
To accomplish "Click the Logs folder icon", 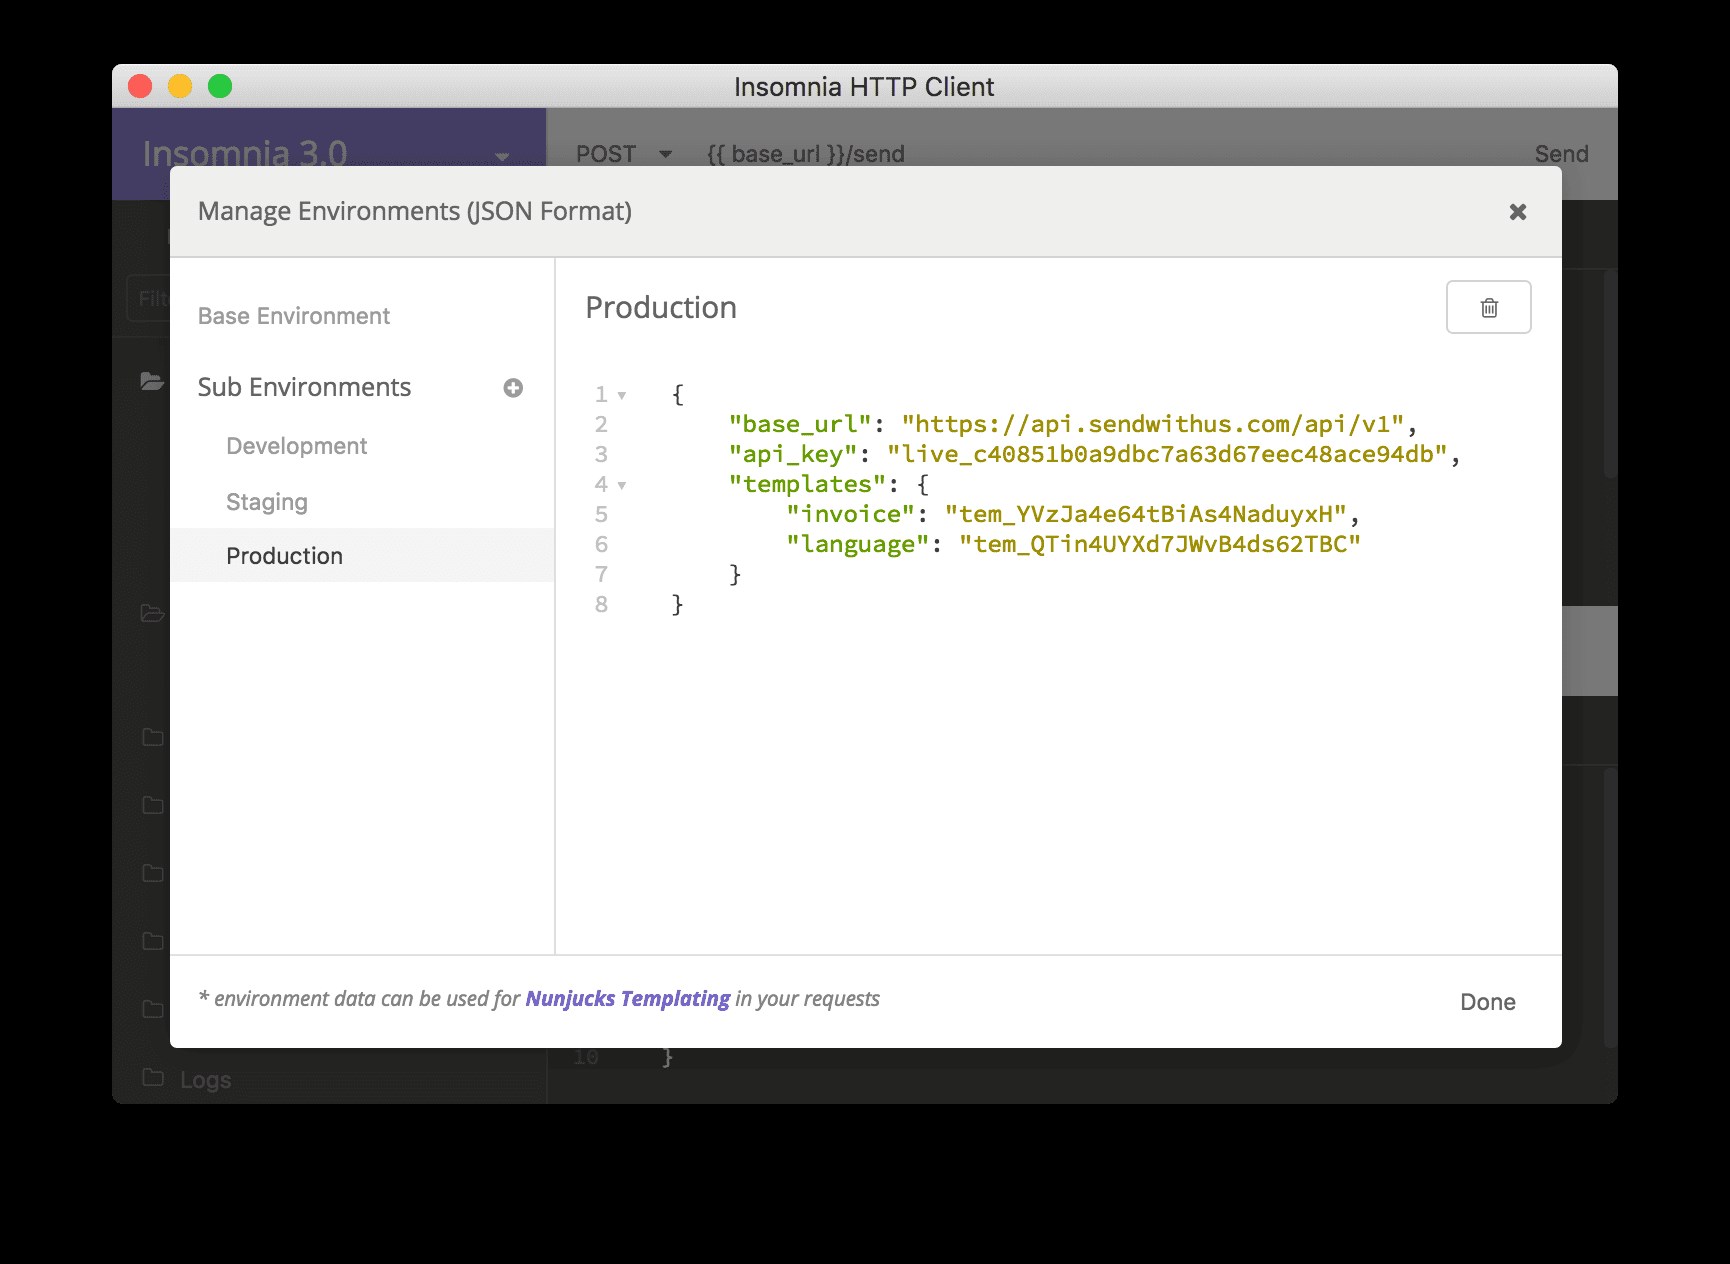I will point(153,1077).
